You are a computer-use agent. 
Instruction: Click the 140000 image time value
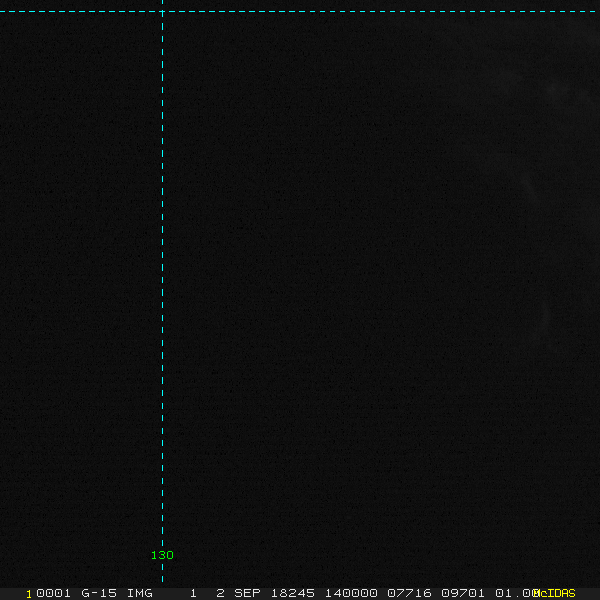click(x=350, y=593)
